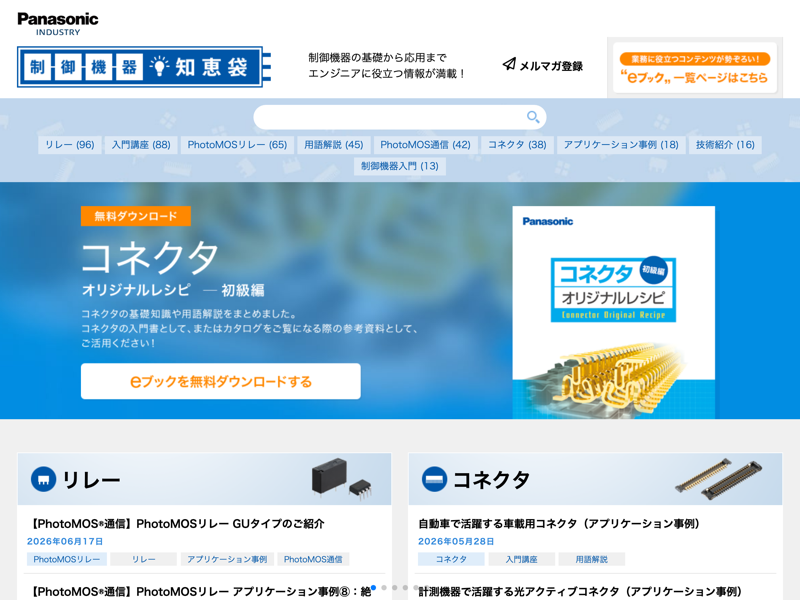Image resolution: width=800 pixels, height=600 pixels.
Task: Click inside the search input field
Action: [399, 117]
